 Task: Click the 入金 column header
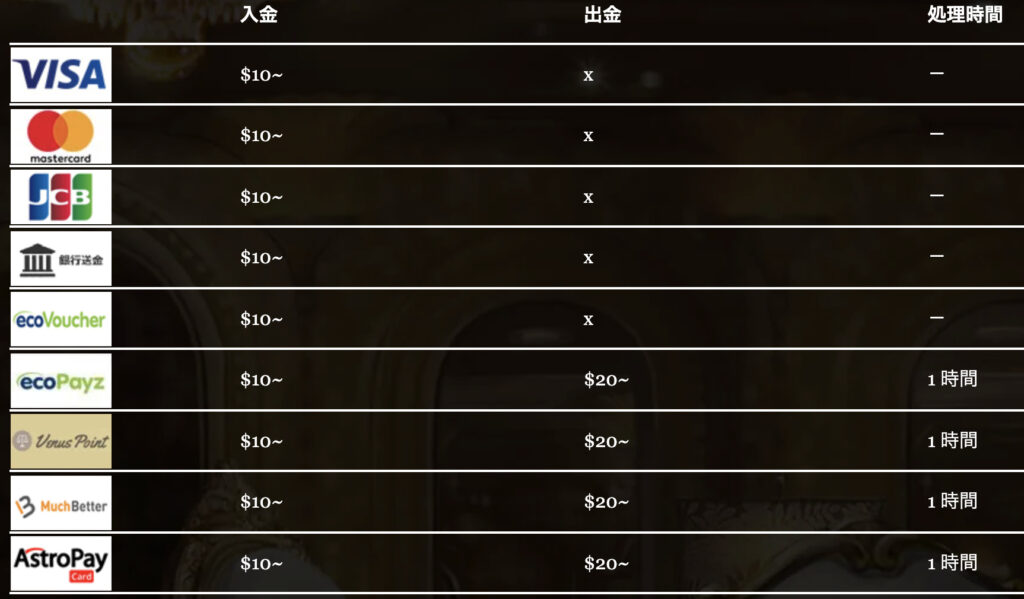tap(259, 14)
